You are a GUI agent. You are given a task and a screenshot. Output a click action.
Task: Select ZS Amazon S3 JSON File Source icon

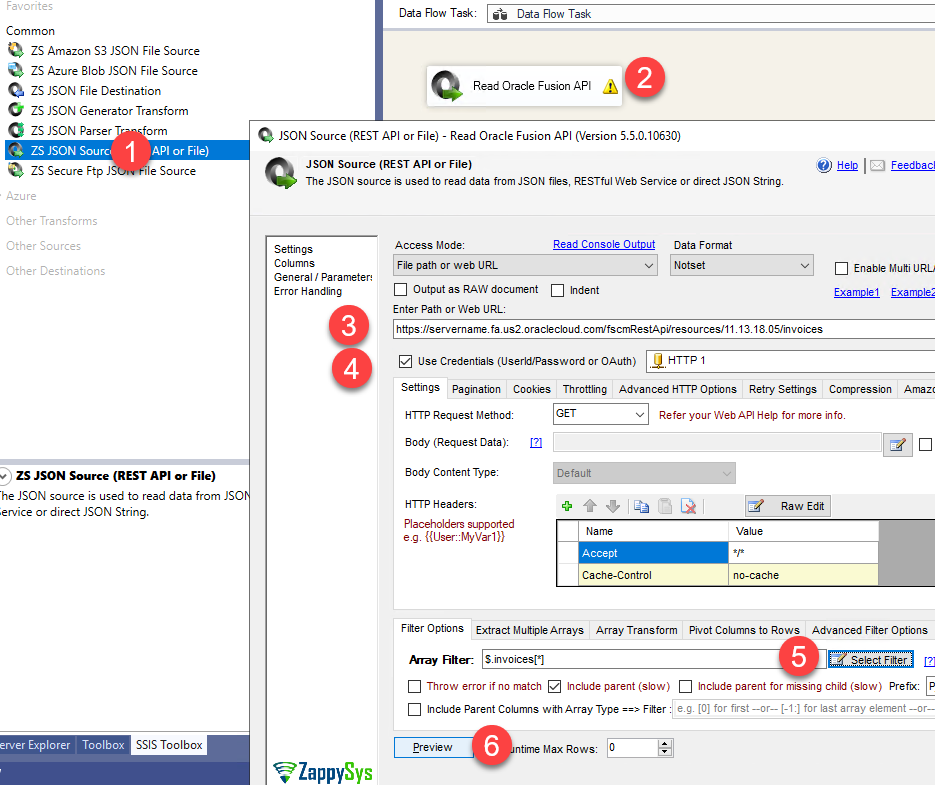pyautogui.click(x=16, y=50)
